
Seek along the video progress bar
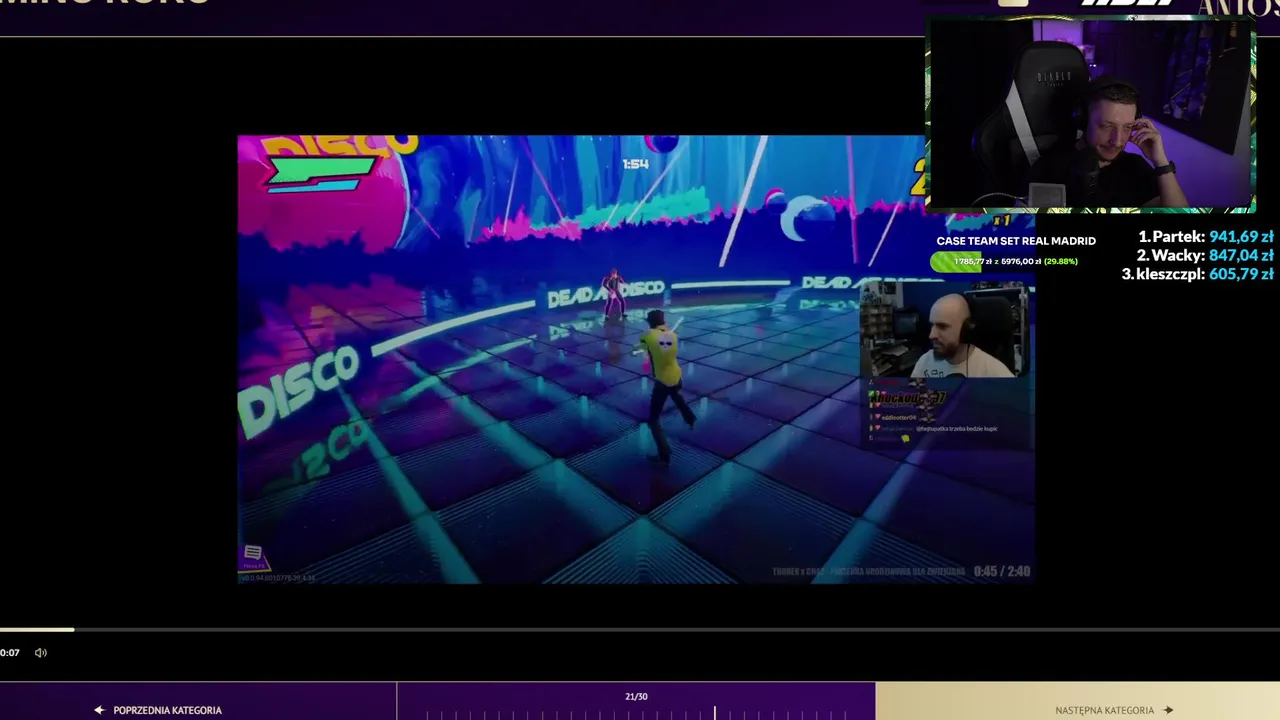point(640,629)
